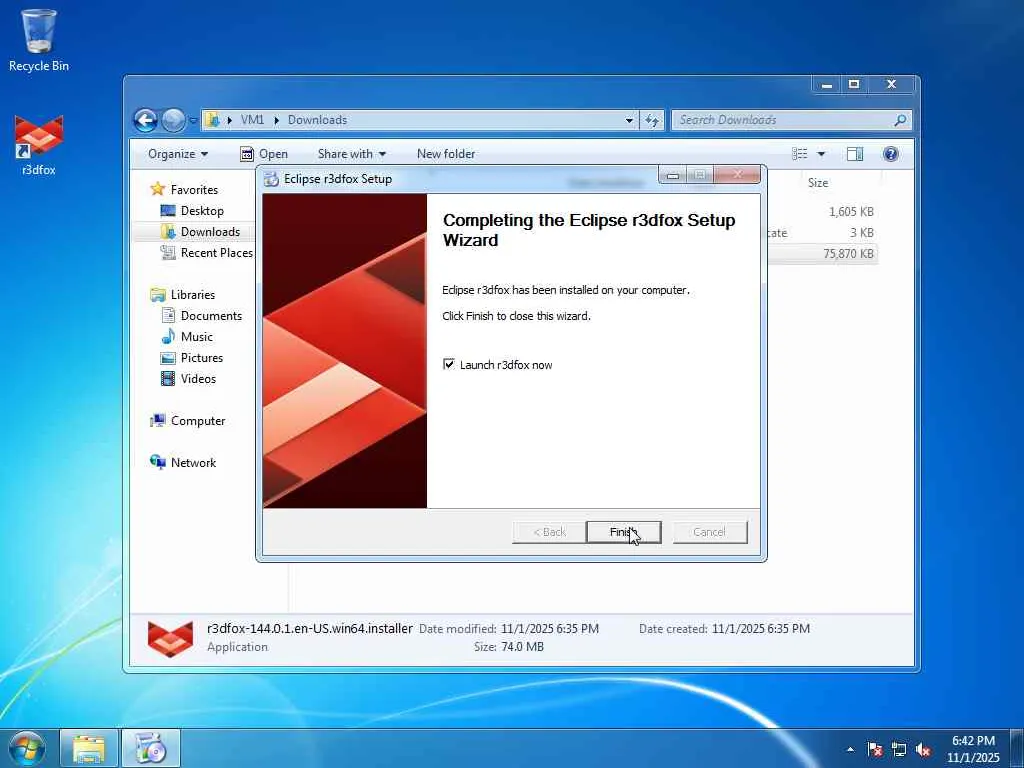Refresh the Downloads folder view

coord(652,120)
